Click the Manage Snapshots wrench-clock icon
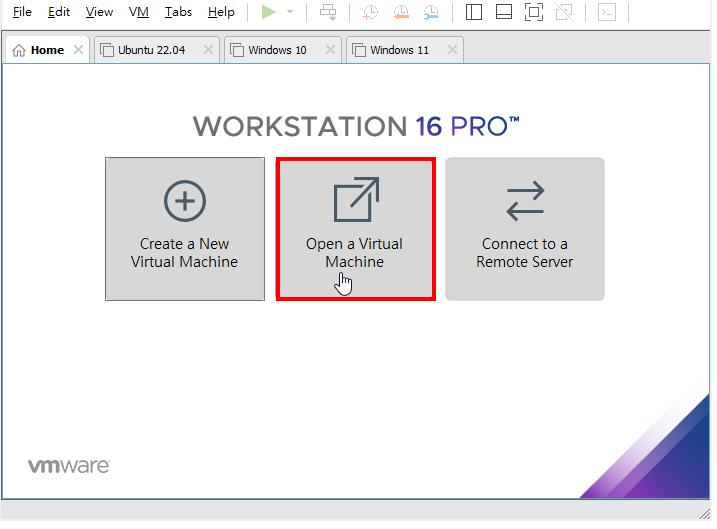The image size is (717, 529). (431, 12)
